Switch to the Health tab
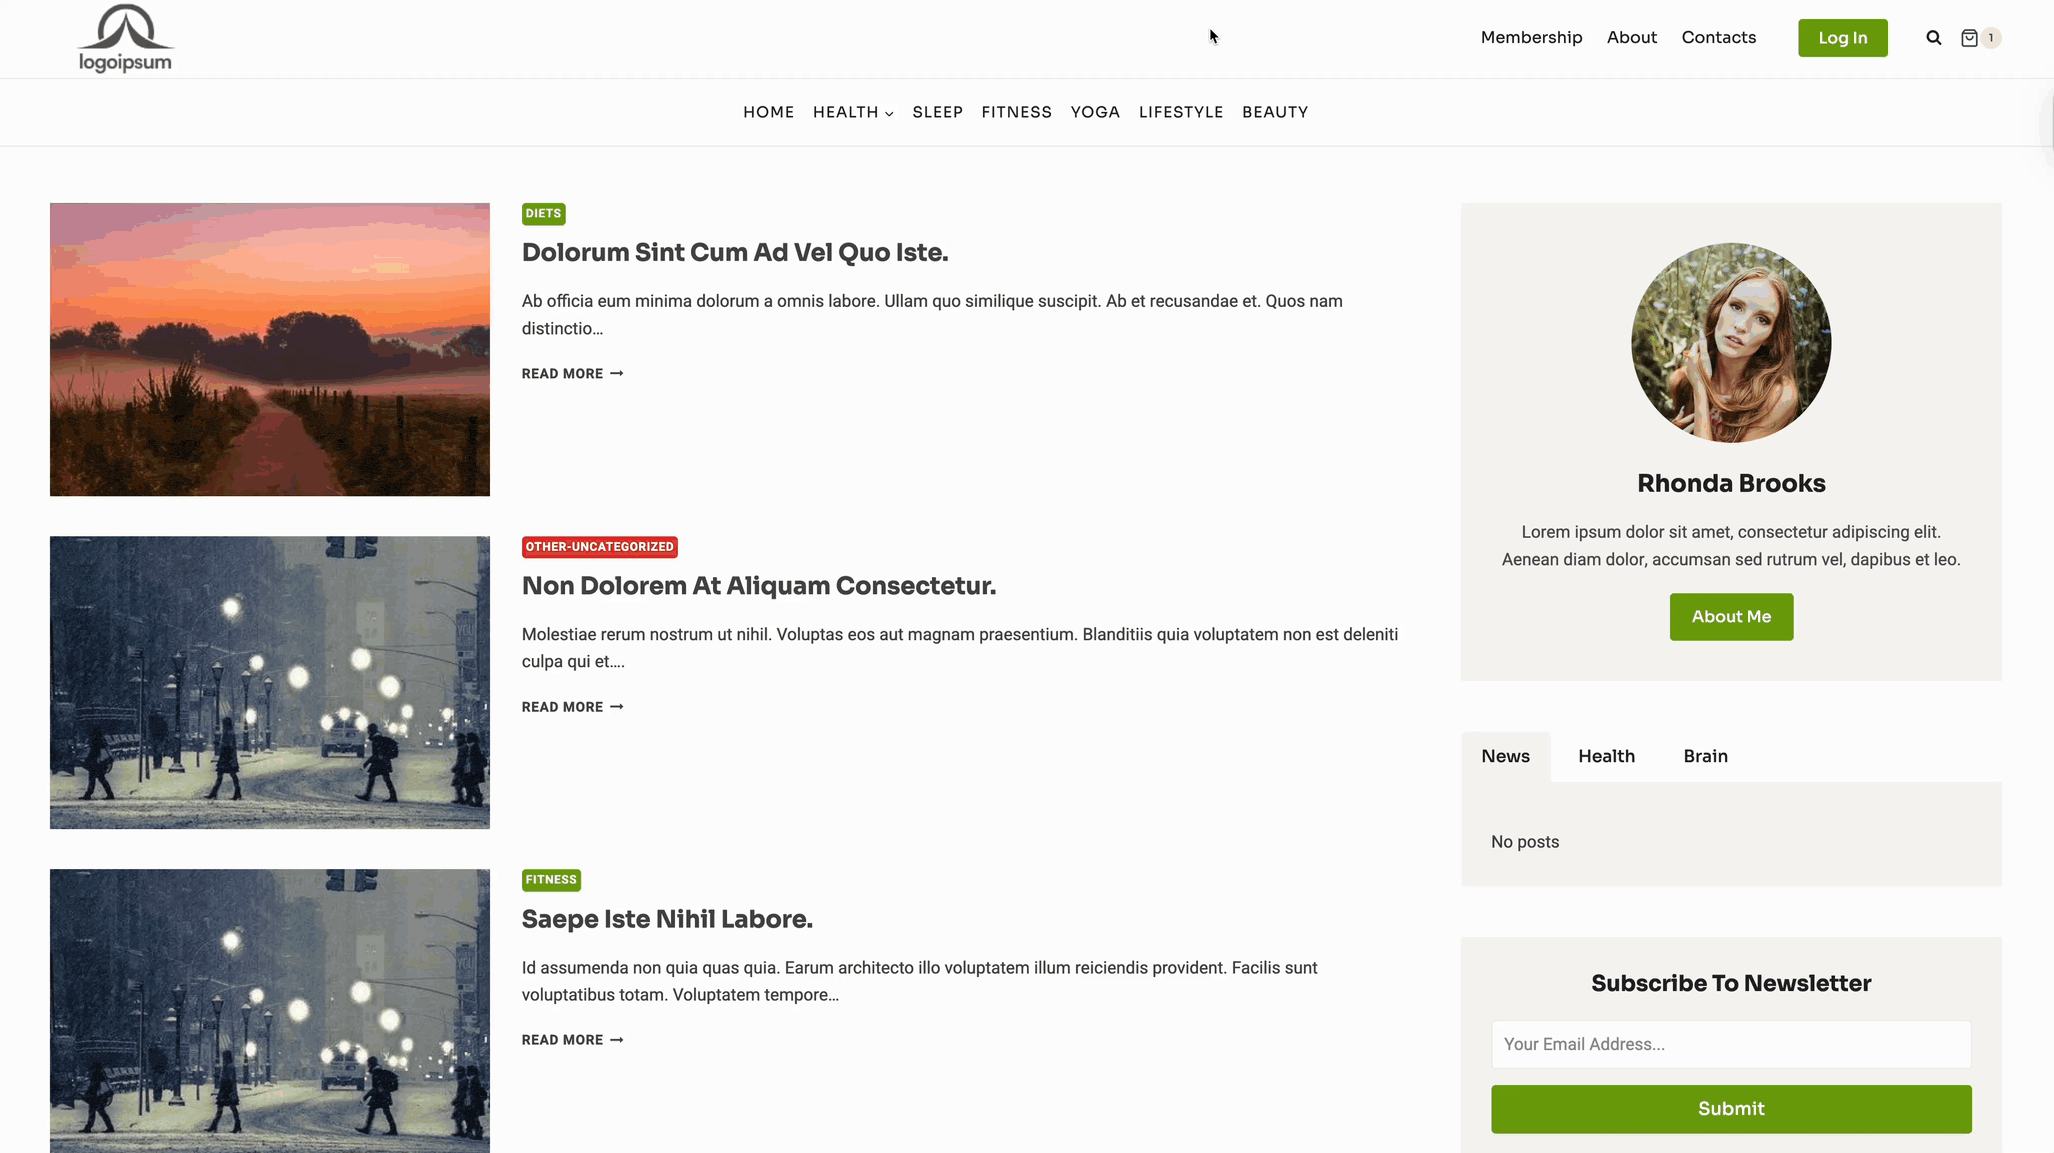Screen dimensions: 2054x1153 tap(1606, 756)
